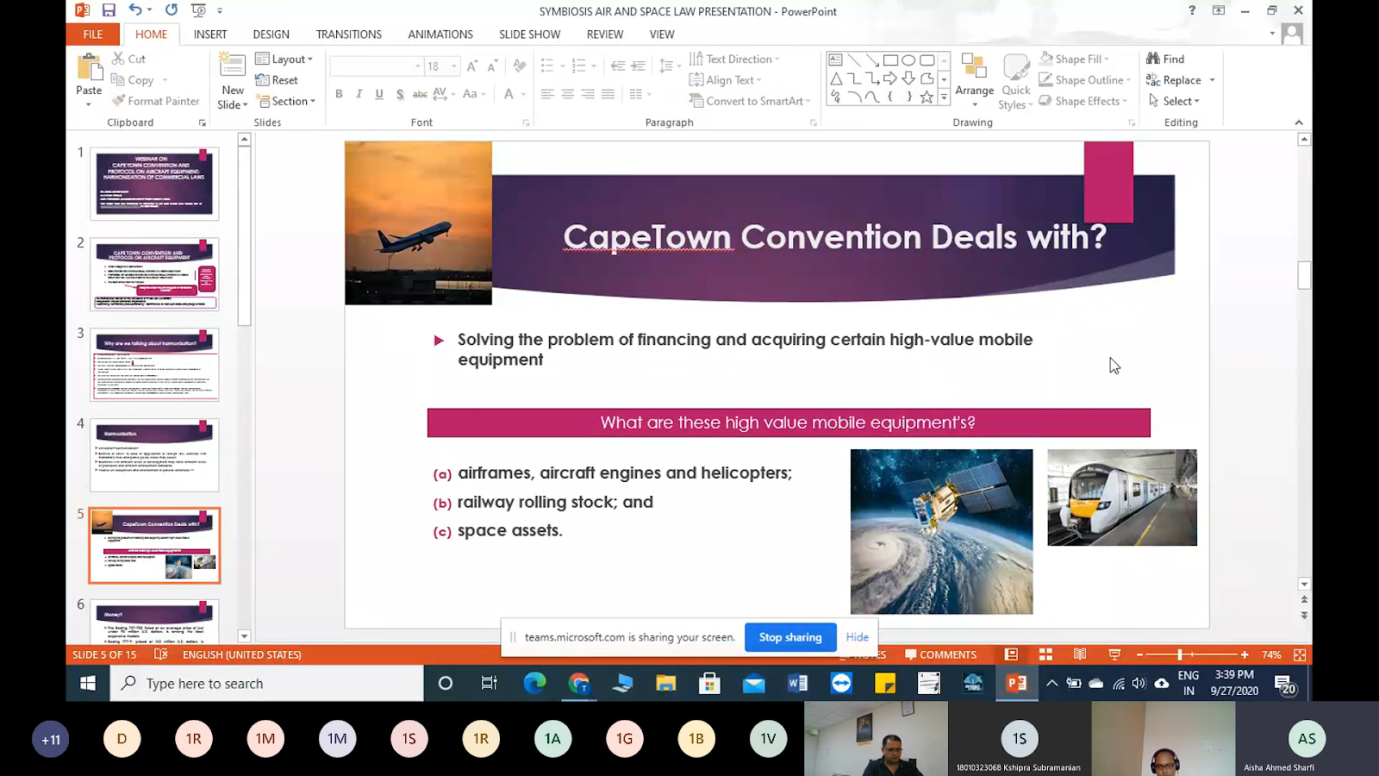The height and width of the screenshot is (776, 1379).
Task: Click the Undo arrow
Action: pyautogui.click(x=135, y=11)
